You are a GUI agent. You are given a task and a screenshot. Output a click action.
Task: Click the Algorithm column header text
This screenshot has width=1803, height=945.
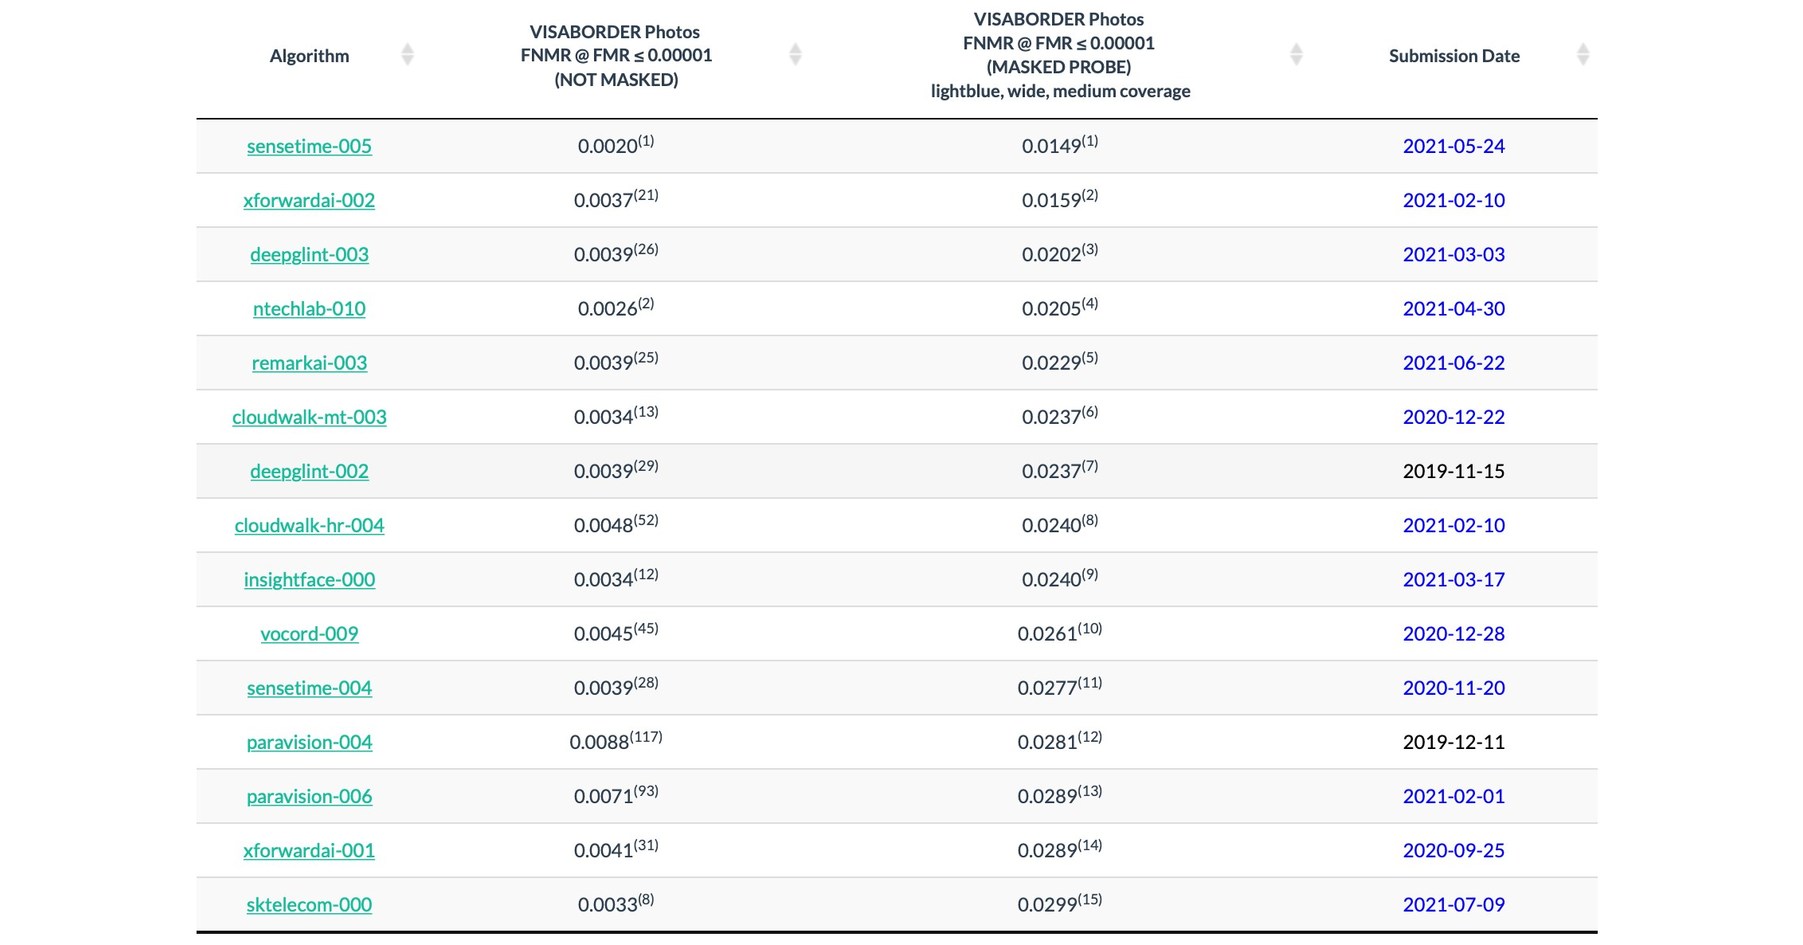coord(309,56)
